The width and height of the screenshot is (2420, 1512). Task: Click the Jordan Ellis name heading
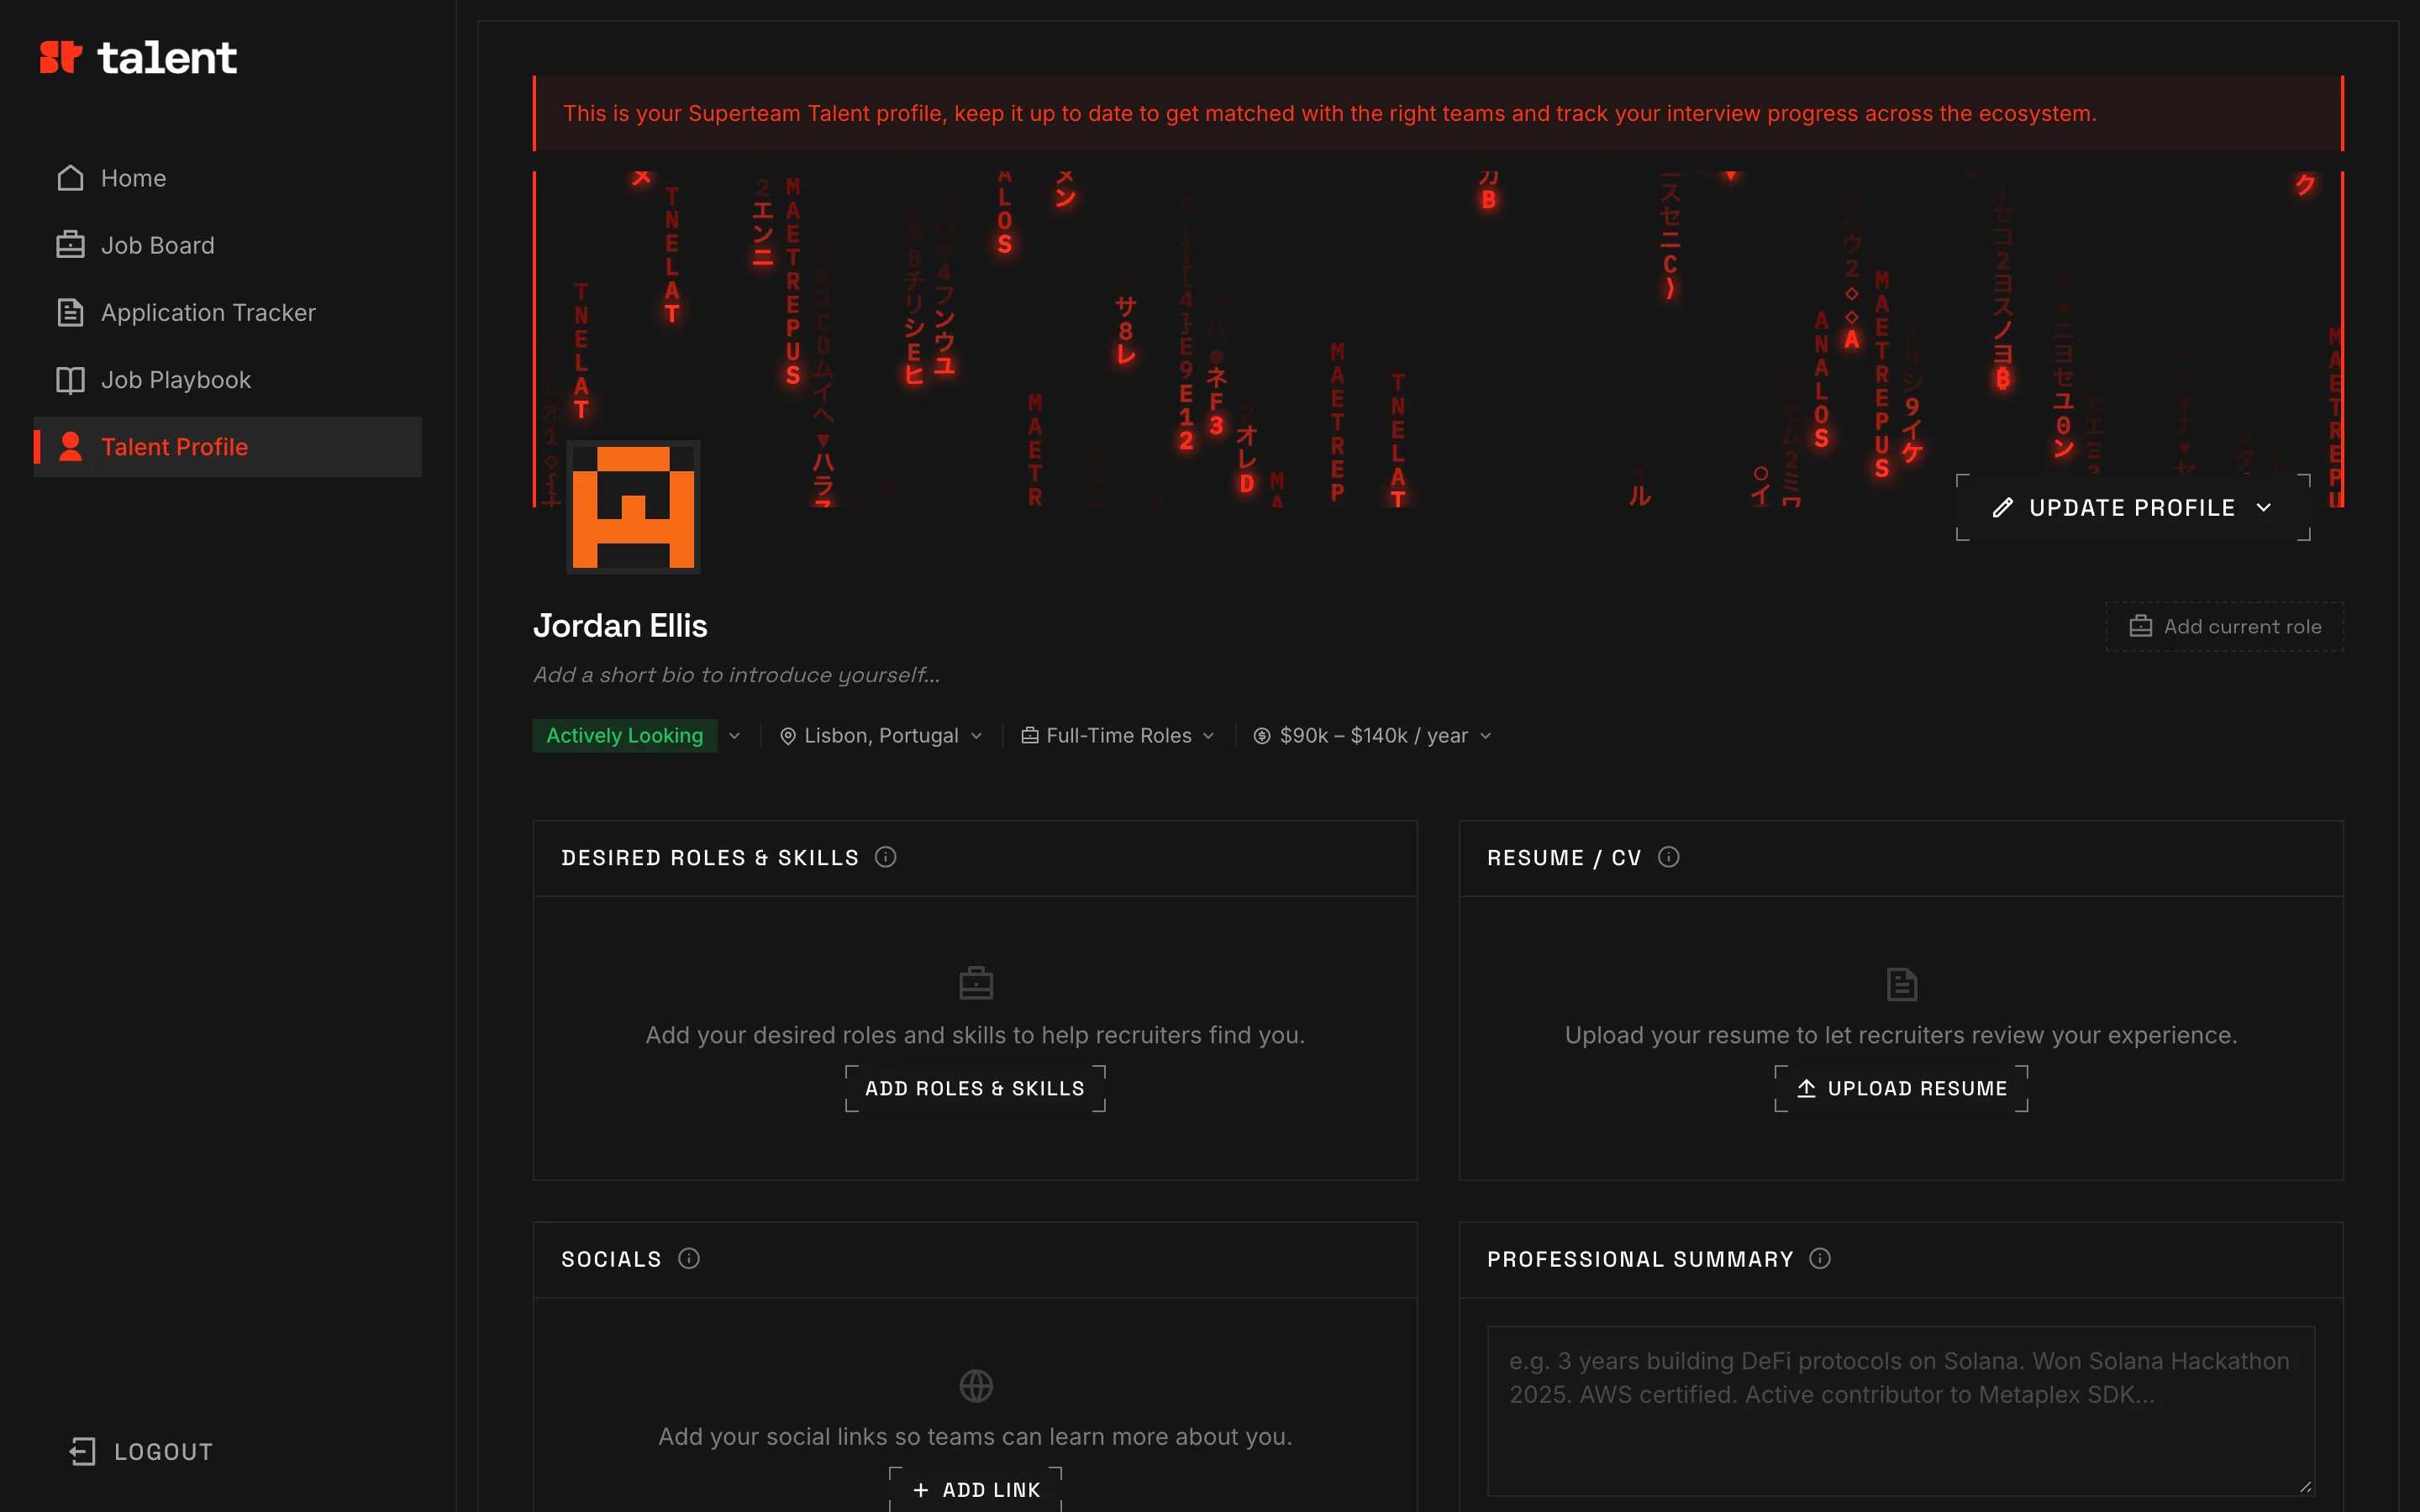pos(620,626)
